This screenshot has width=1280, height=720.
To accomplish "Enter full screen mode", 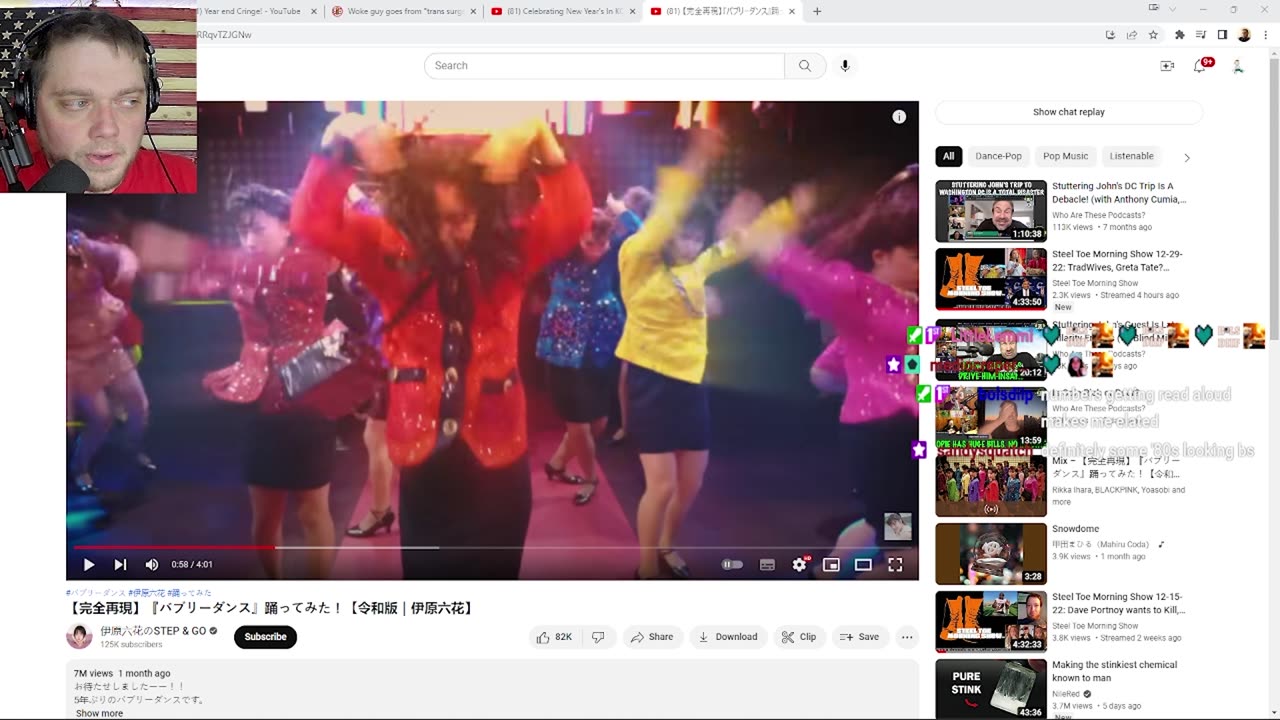I will [895, 565].
